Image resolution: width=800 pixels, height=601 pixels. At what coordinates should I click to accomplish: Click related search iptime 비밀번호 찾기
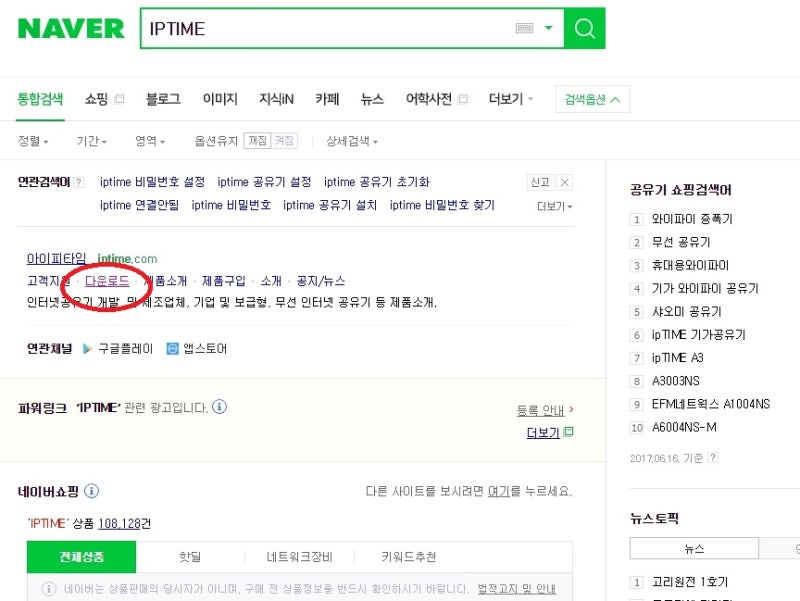pos(442,205)
